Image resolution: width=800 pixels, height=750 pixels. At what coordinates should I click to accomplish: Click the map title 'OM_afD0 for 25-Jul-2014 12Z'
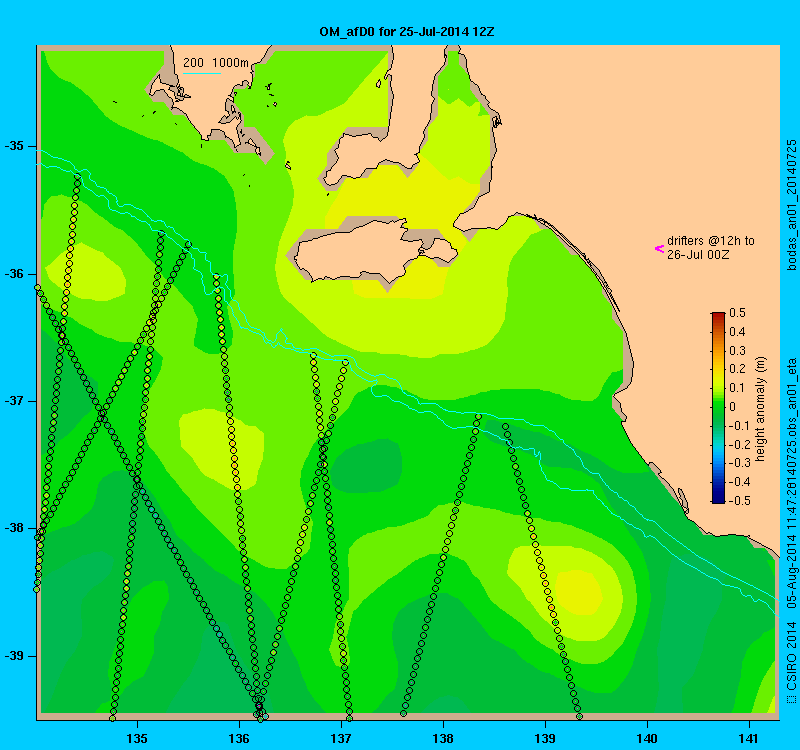point(407,32)
